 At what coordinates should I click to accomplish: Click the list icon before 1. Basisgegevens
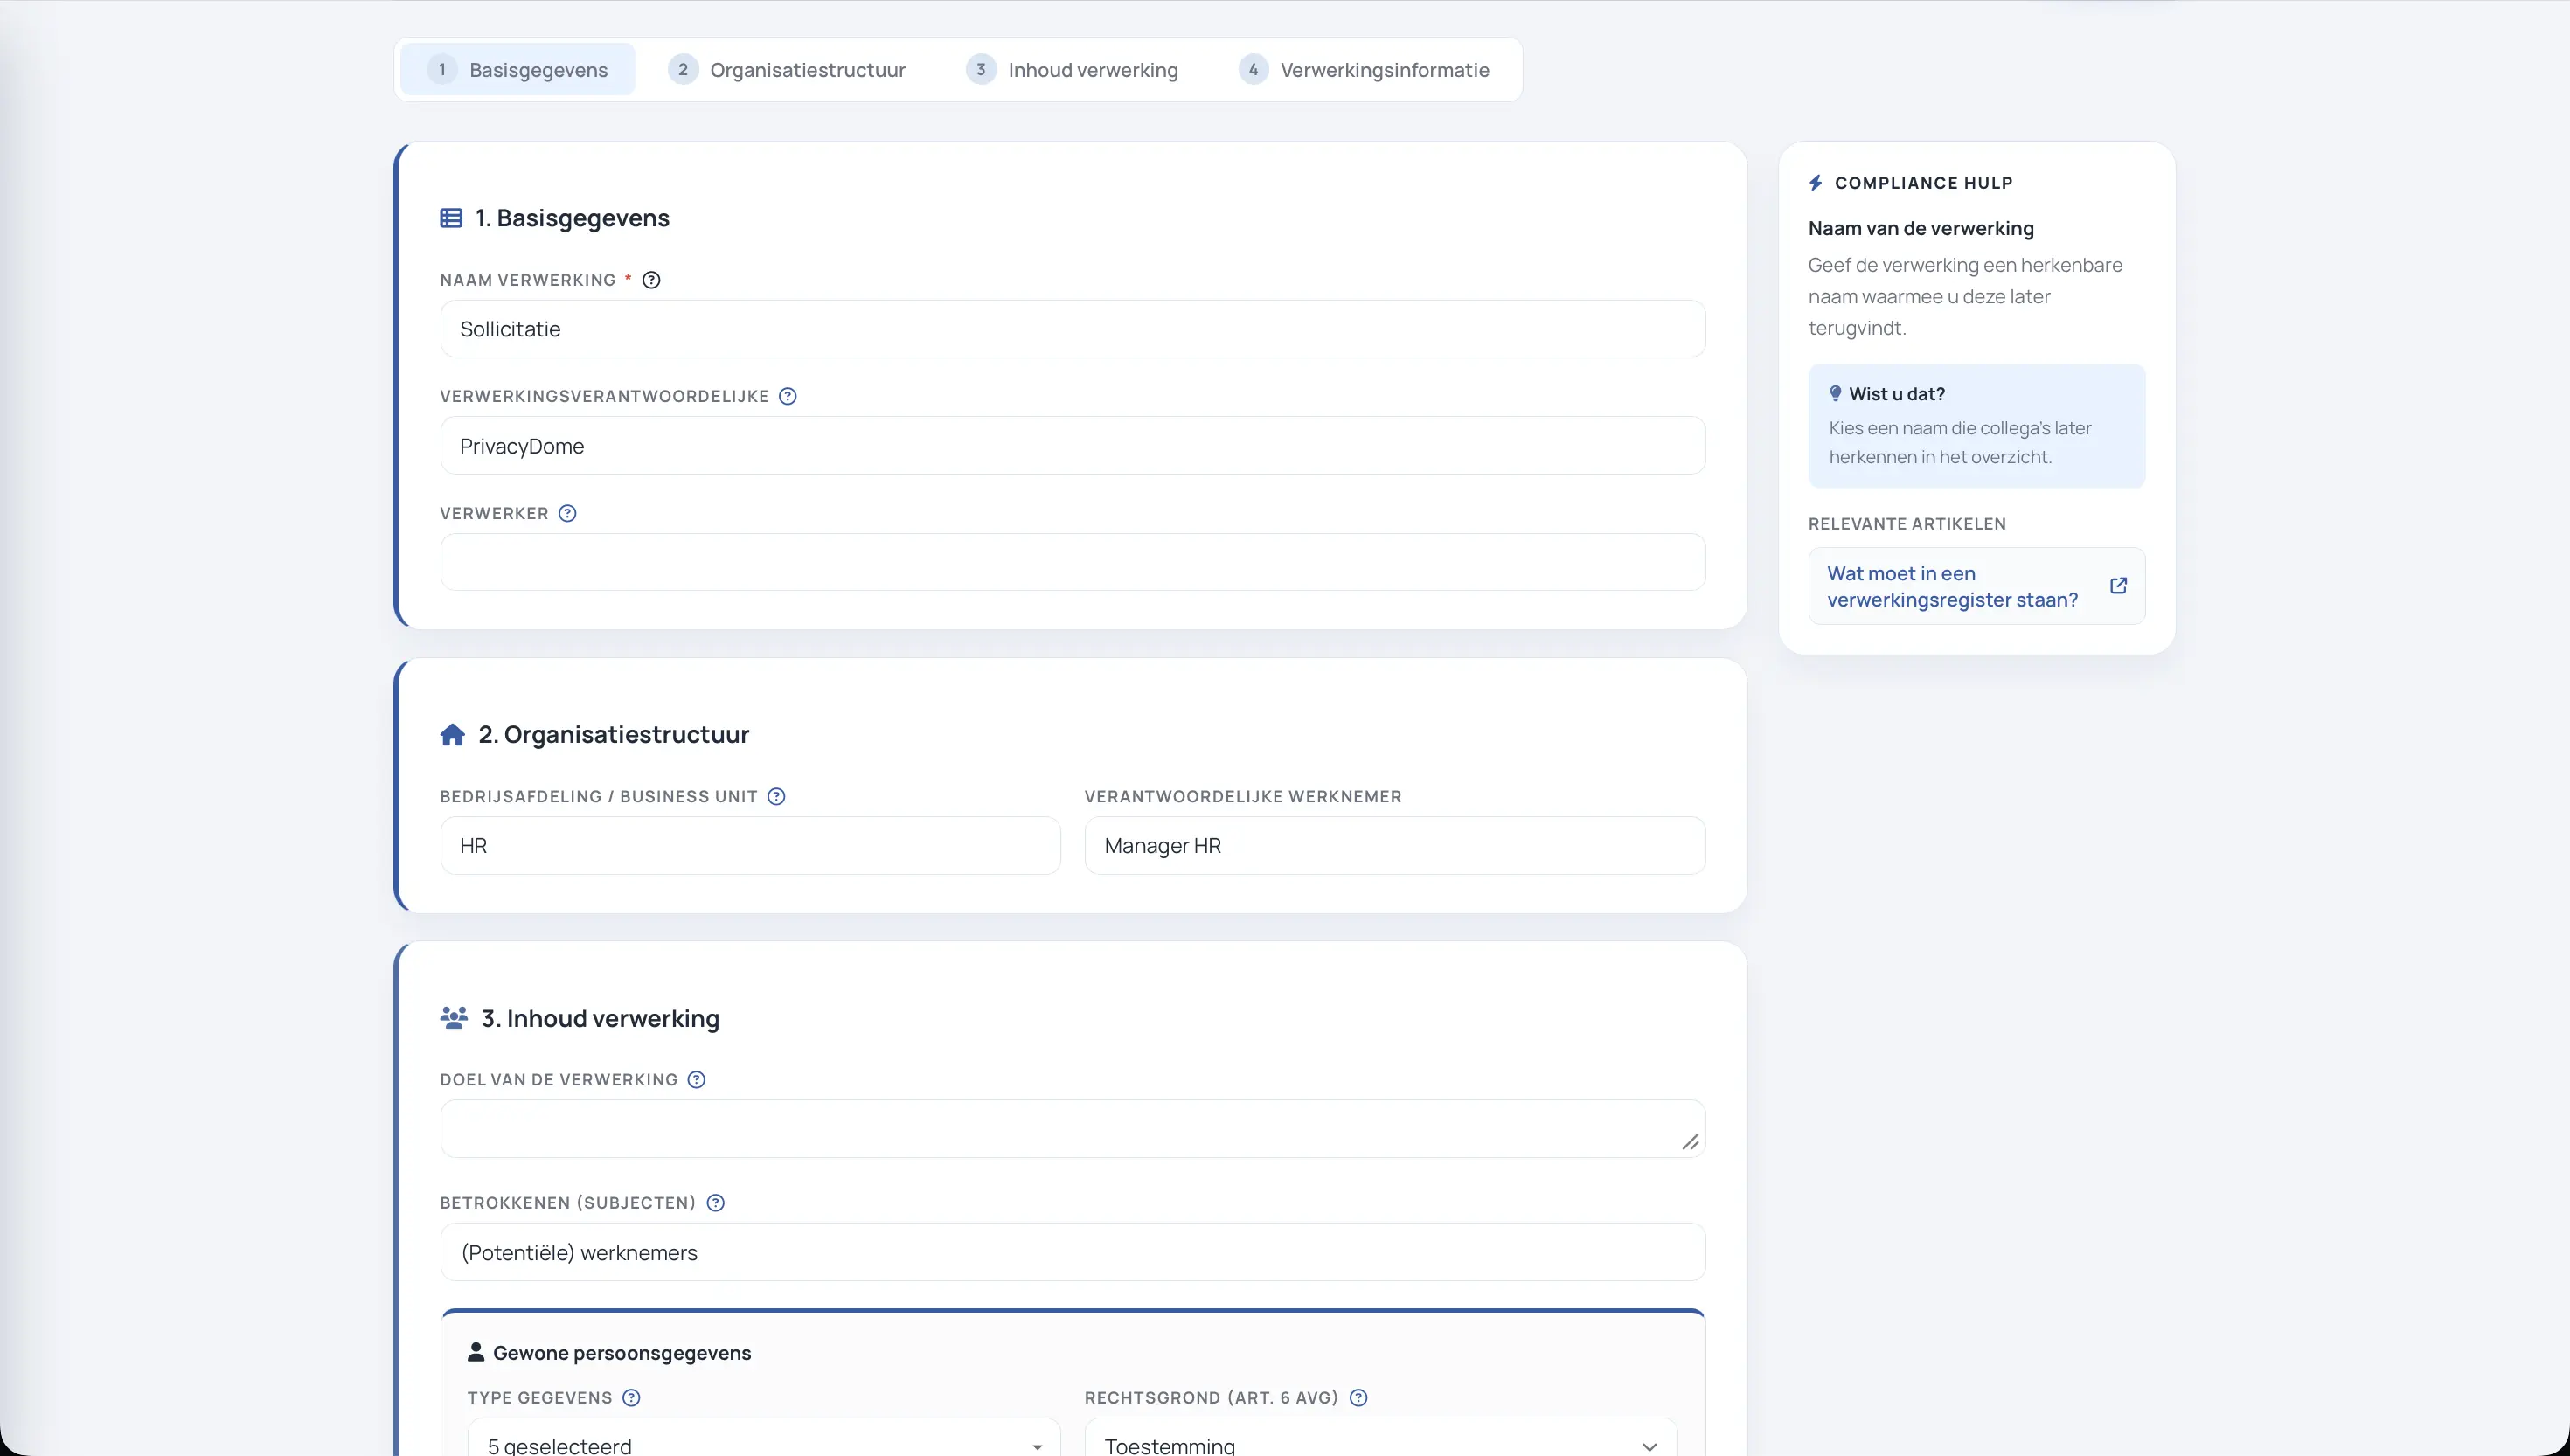coord(451,218)
